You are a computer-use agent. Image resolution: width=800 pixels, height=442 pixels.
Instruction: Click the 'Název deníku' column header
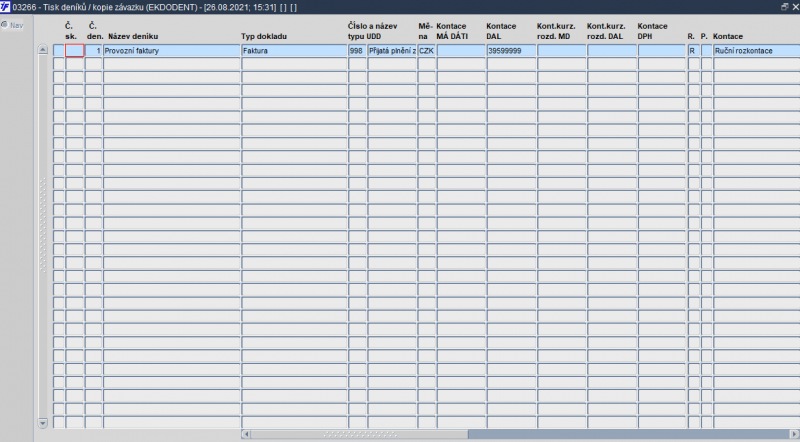coord(133,36)
